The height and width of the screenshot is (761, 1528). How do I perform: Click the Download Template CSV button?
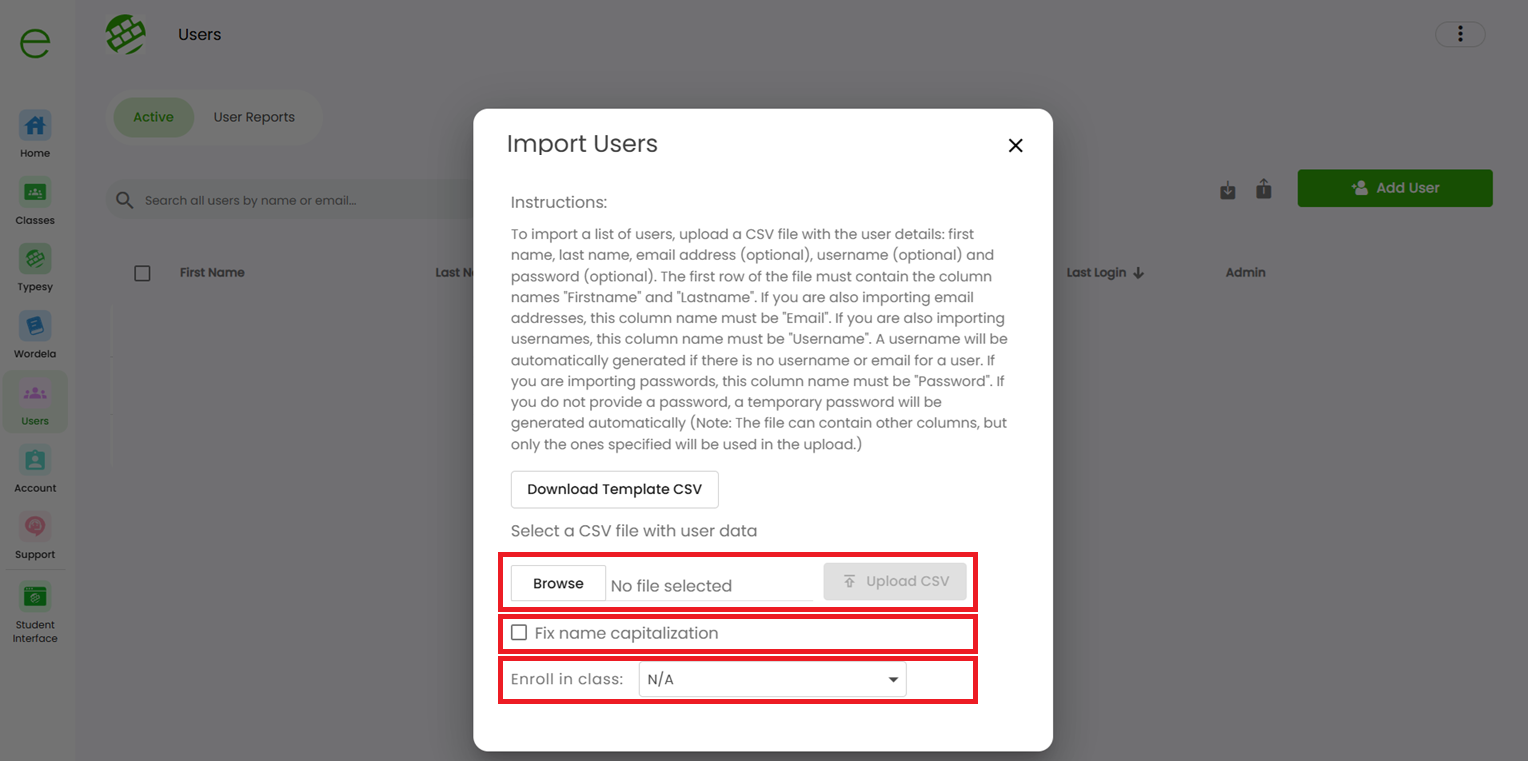(615, 489)
